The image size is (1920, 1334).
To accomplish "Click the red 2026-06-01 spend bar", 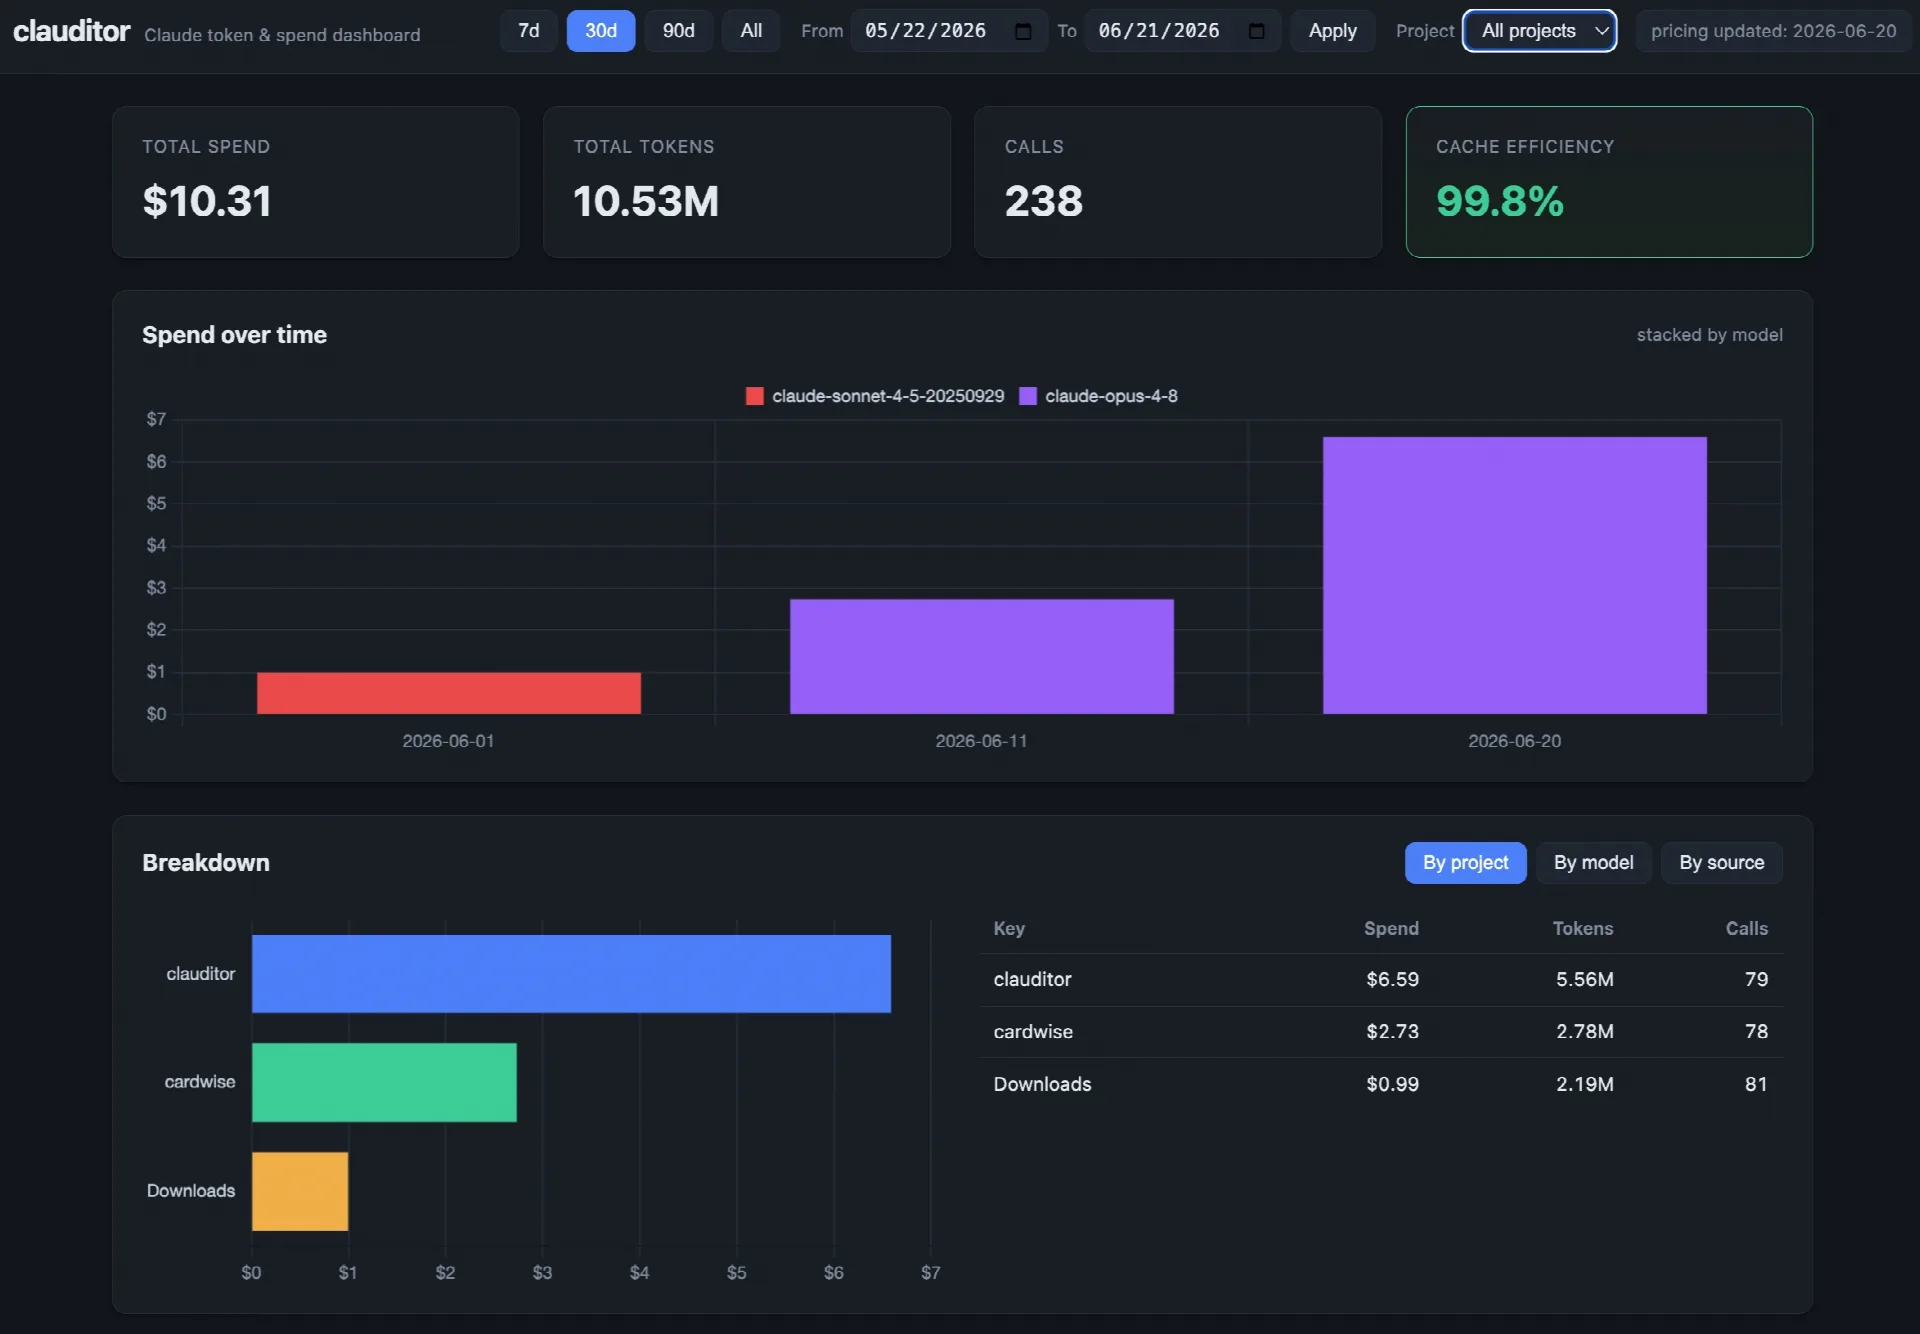I will click(x=449, y=693).
